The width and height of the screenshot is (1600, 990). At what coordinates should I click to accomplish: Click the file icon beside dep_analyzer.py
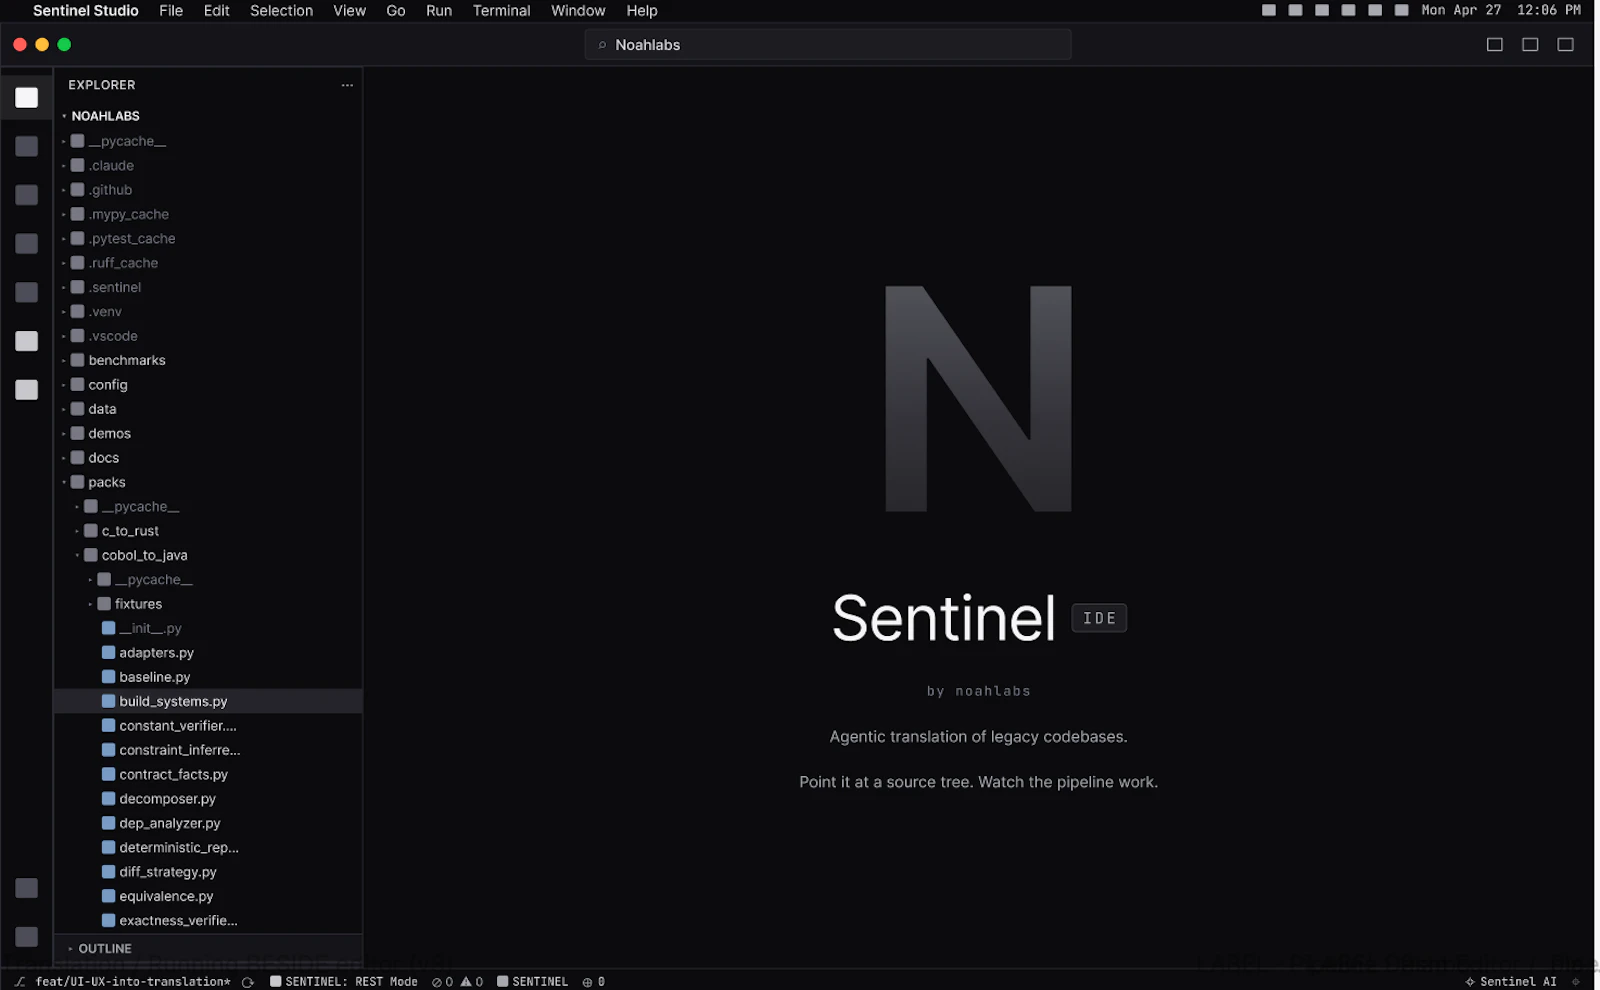(109, 823)
